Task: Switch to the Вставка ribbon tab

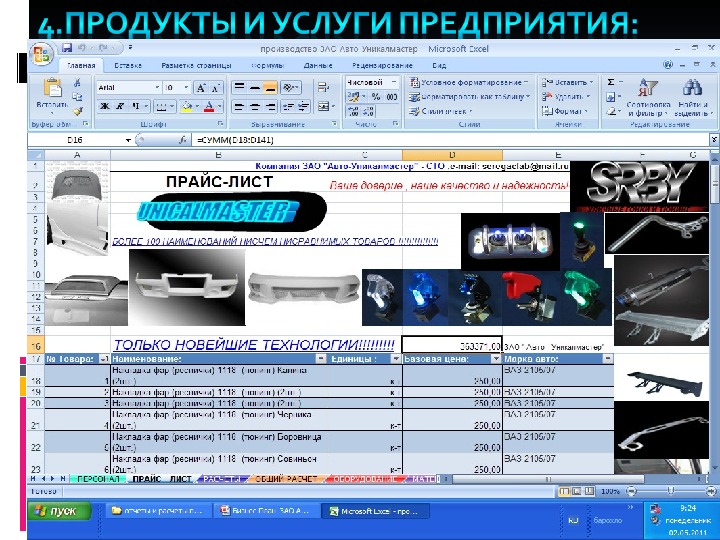Action: pos(128,65)
